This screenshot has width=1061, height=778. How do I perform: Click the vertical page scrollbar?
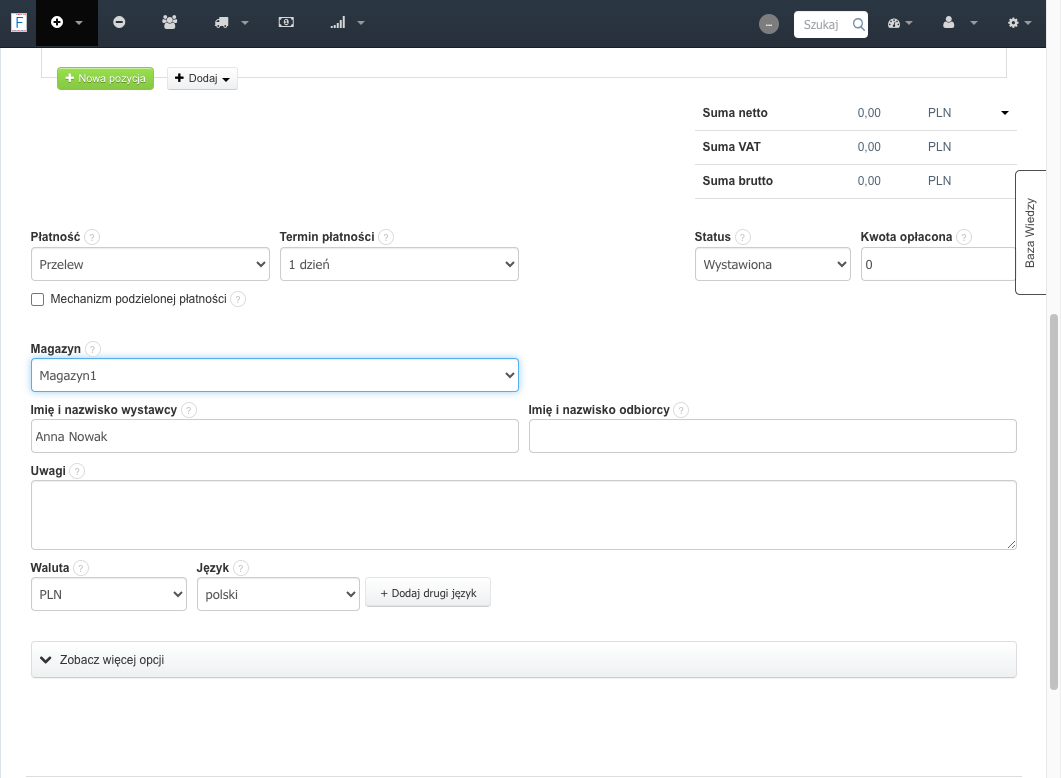click(1054, 501)
